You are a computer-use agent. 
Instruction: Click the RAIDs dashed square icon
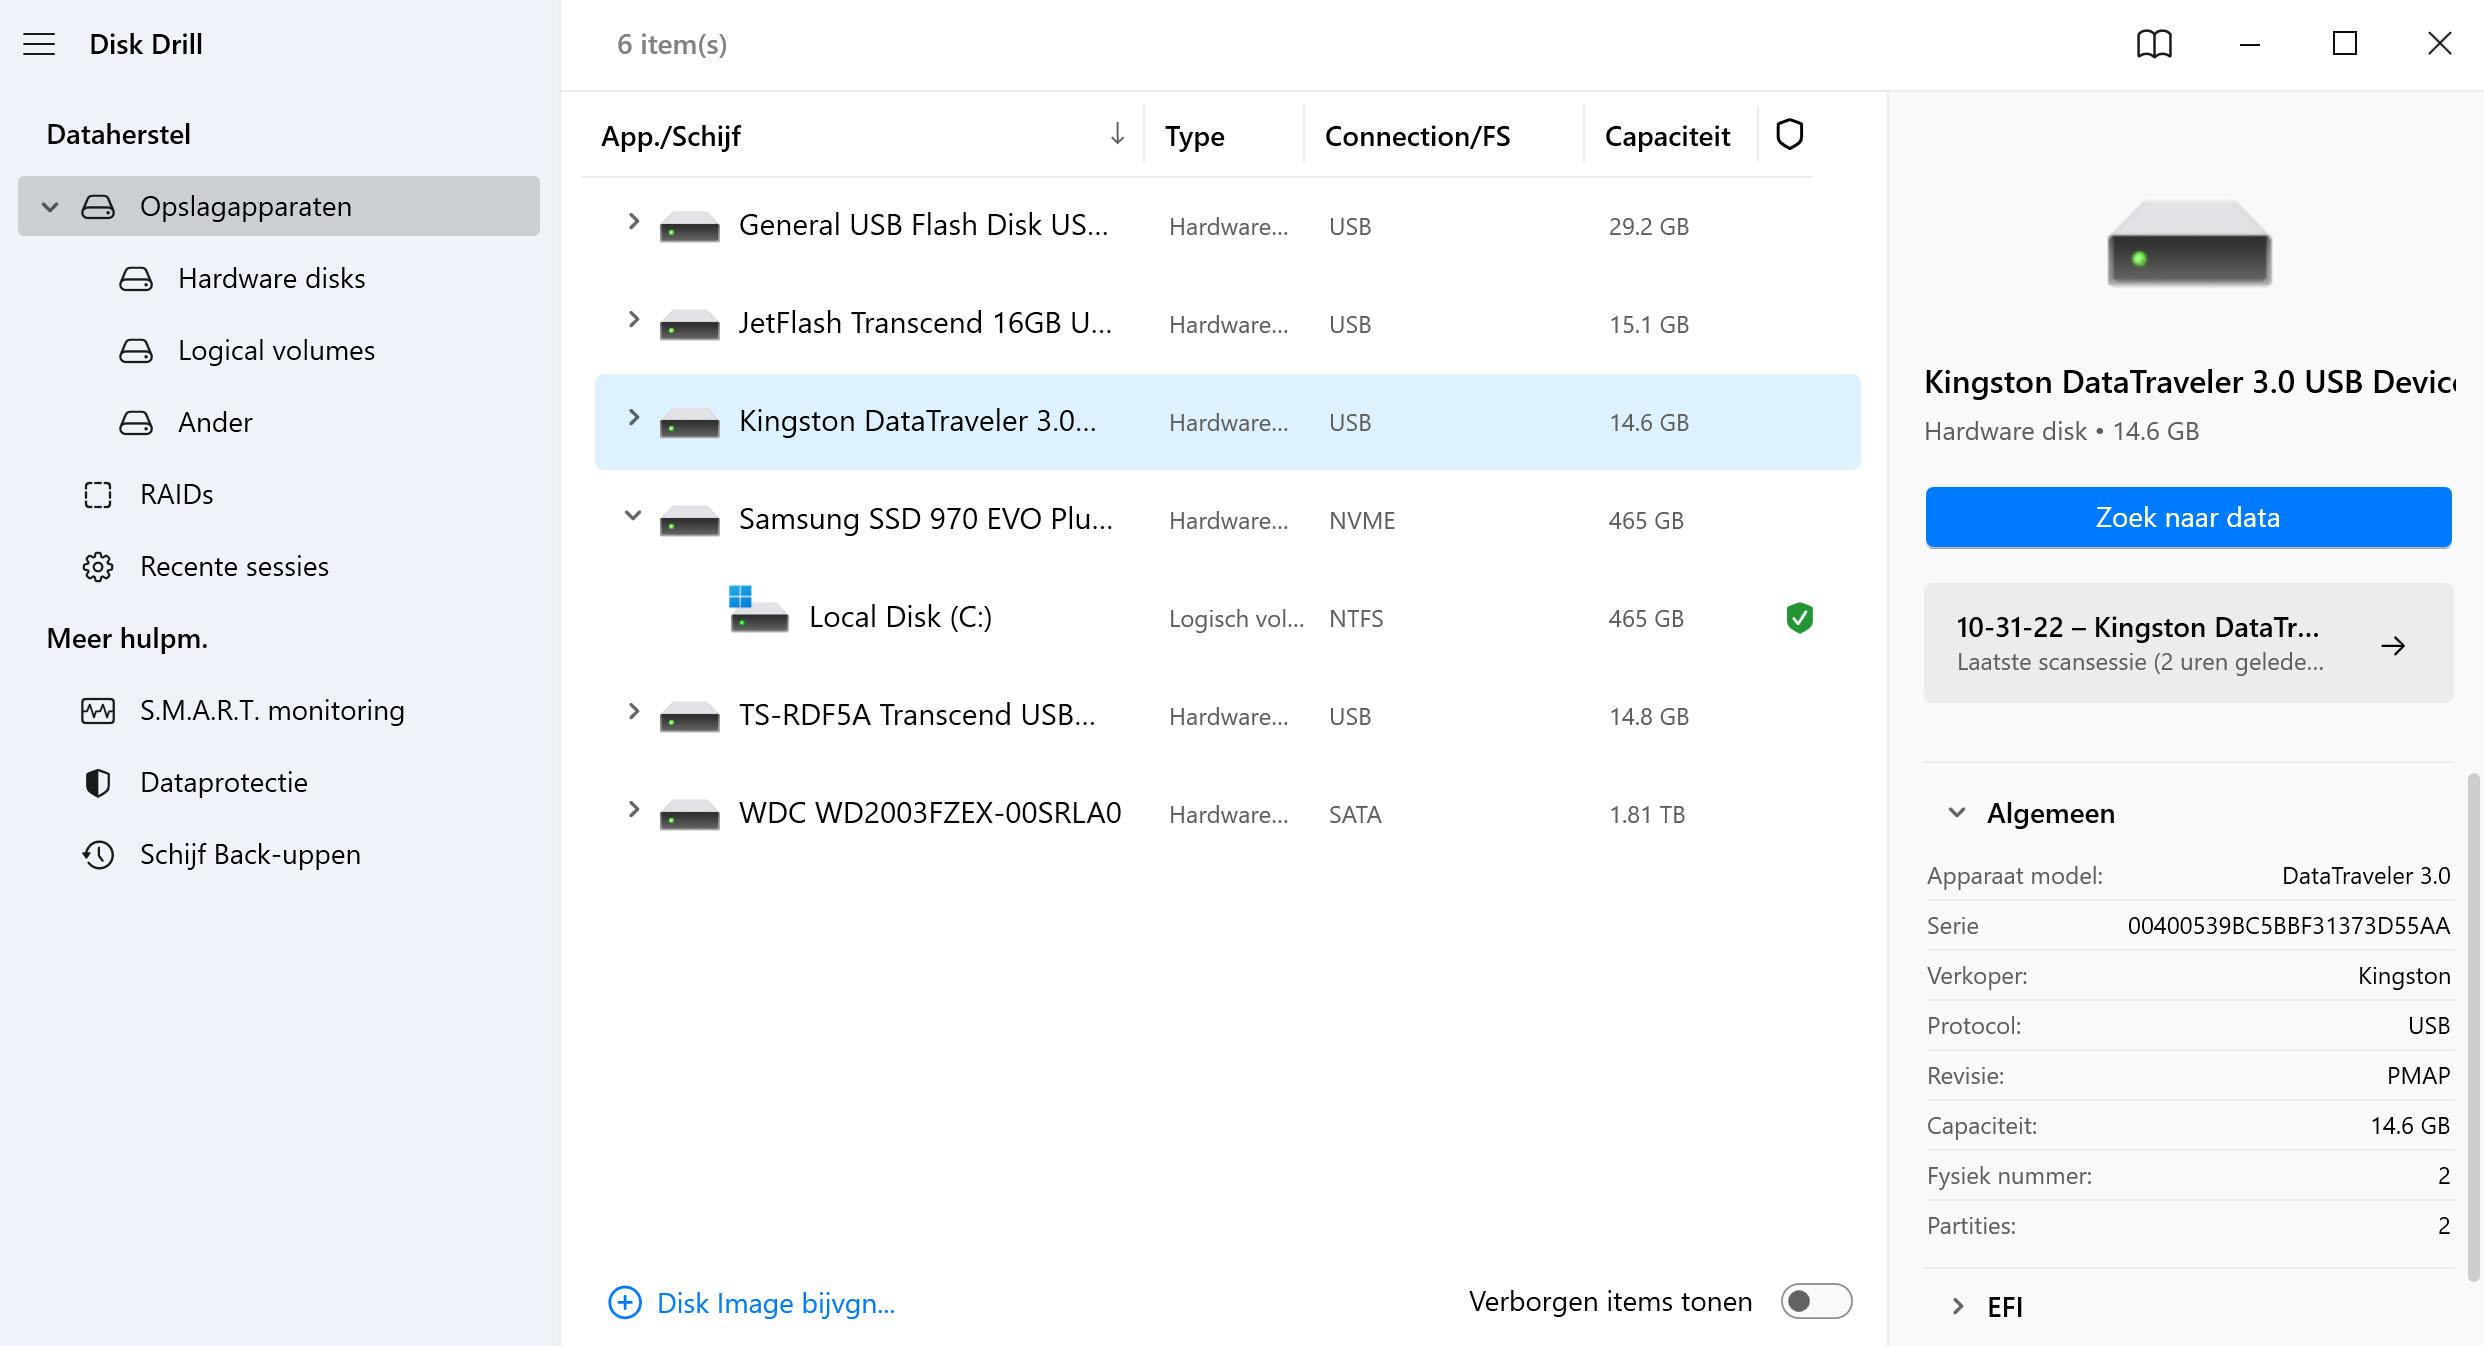click(x=98, y=495)
